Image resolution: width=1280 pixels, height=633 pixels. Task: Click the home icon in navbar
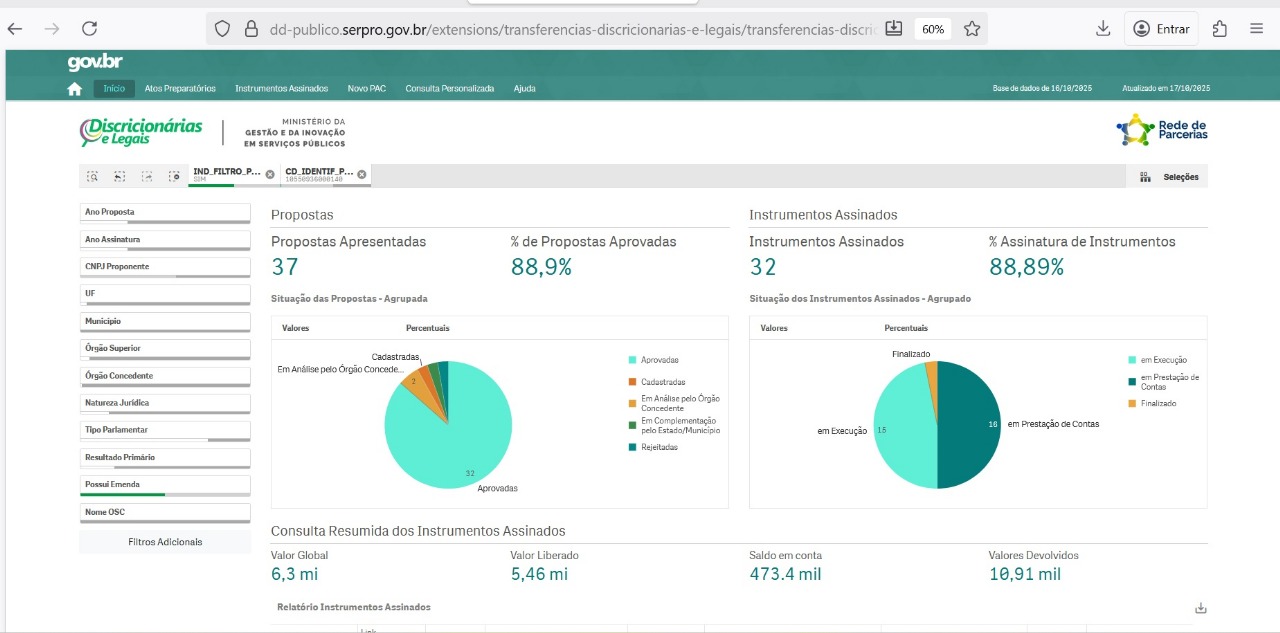click(x=75, y=89)
